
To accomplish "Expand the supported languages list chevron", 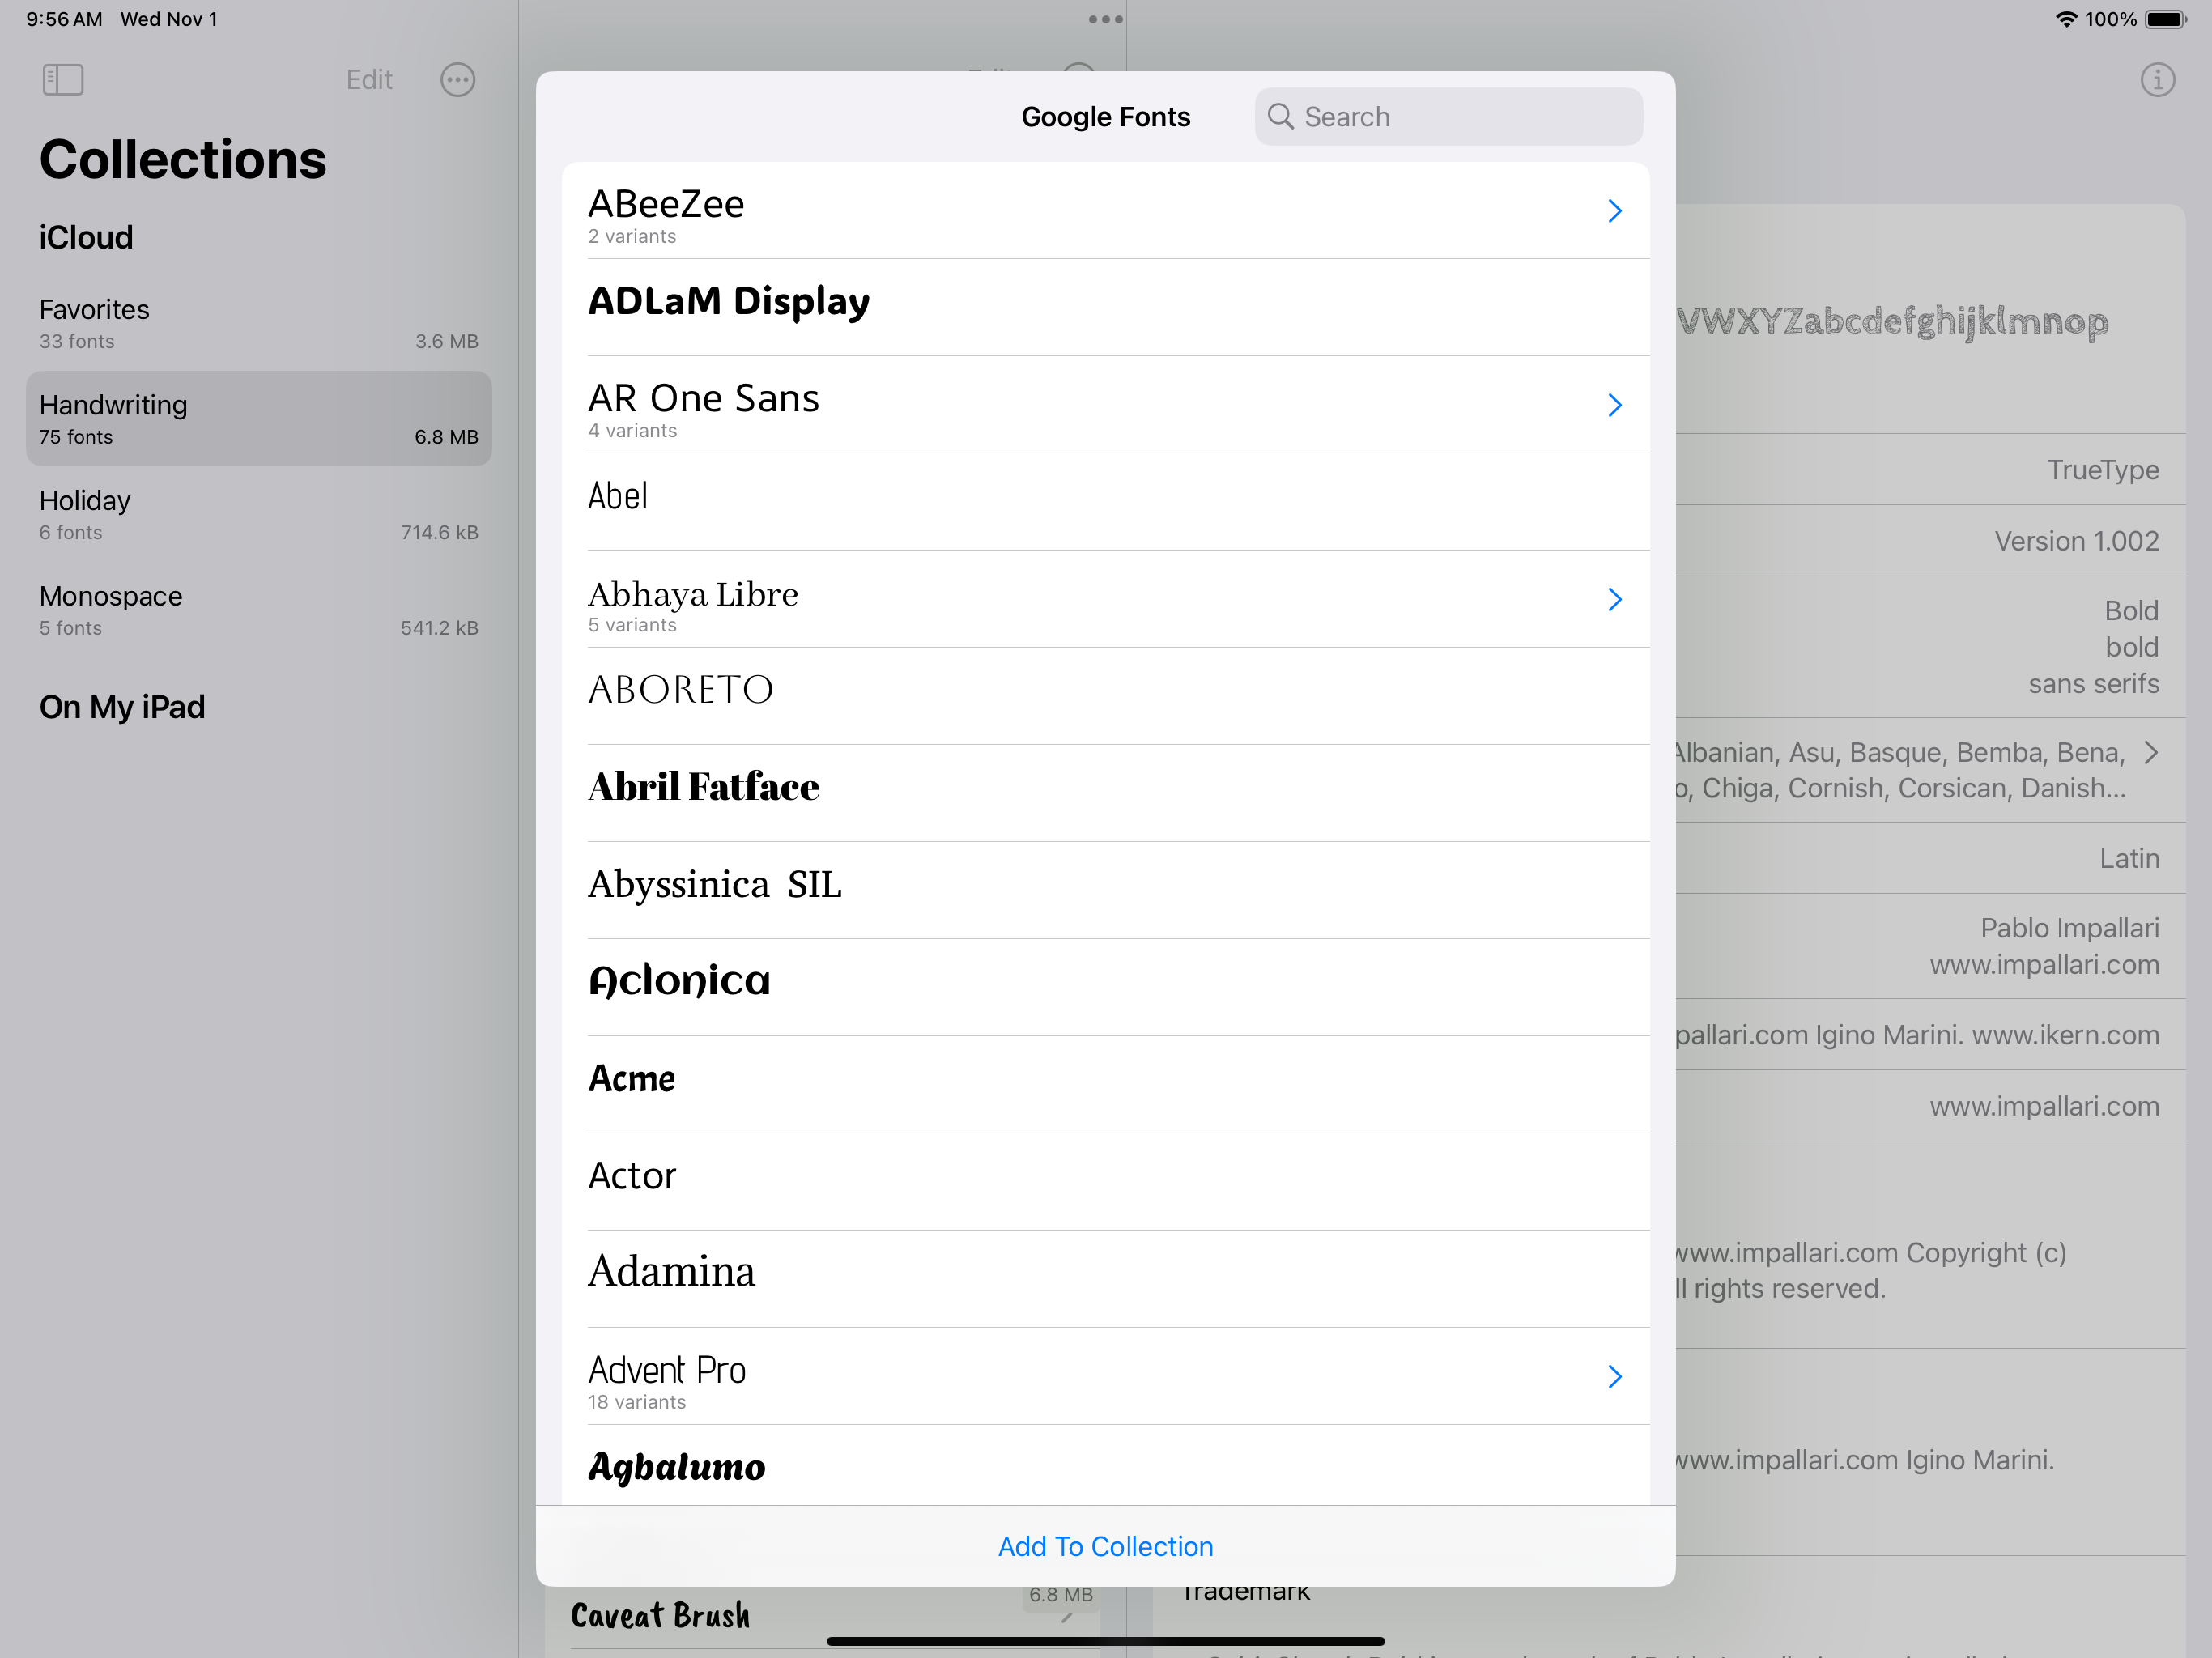I will [x=2151, y=752].
